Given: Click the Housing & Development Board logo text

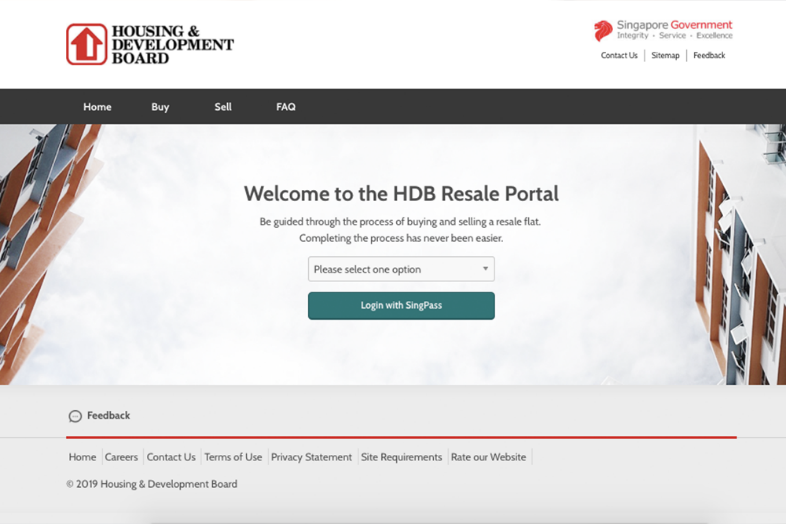Looking at the screenshot, I should pos(172,45).
